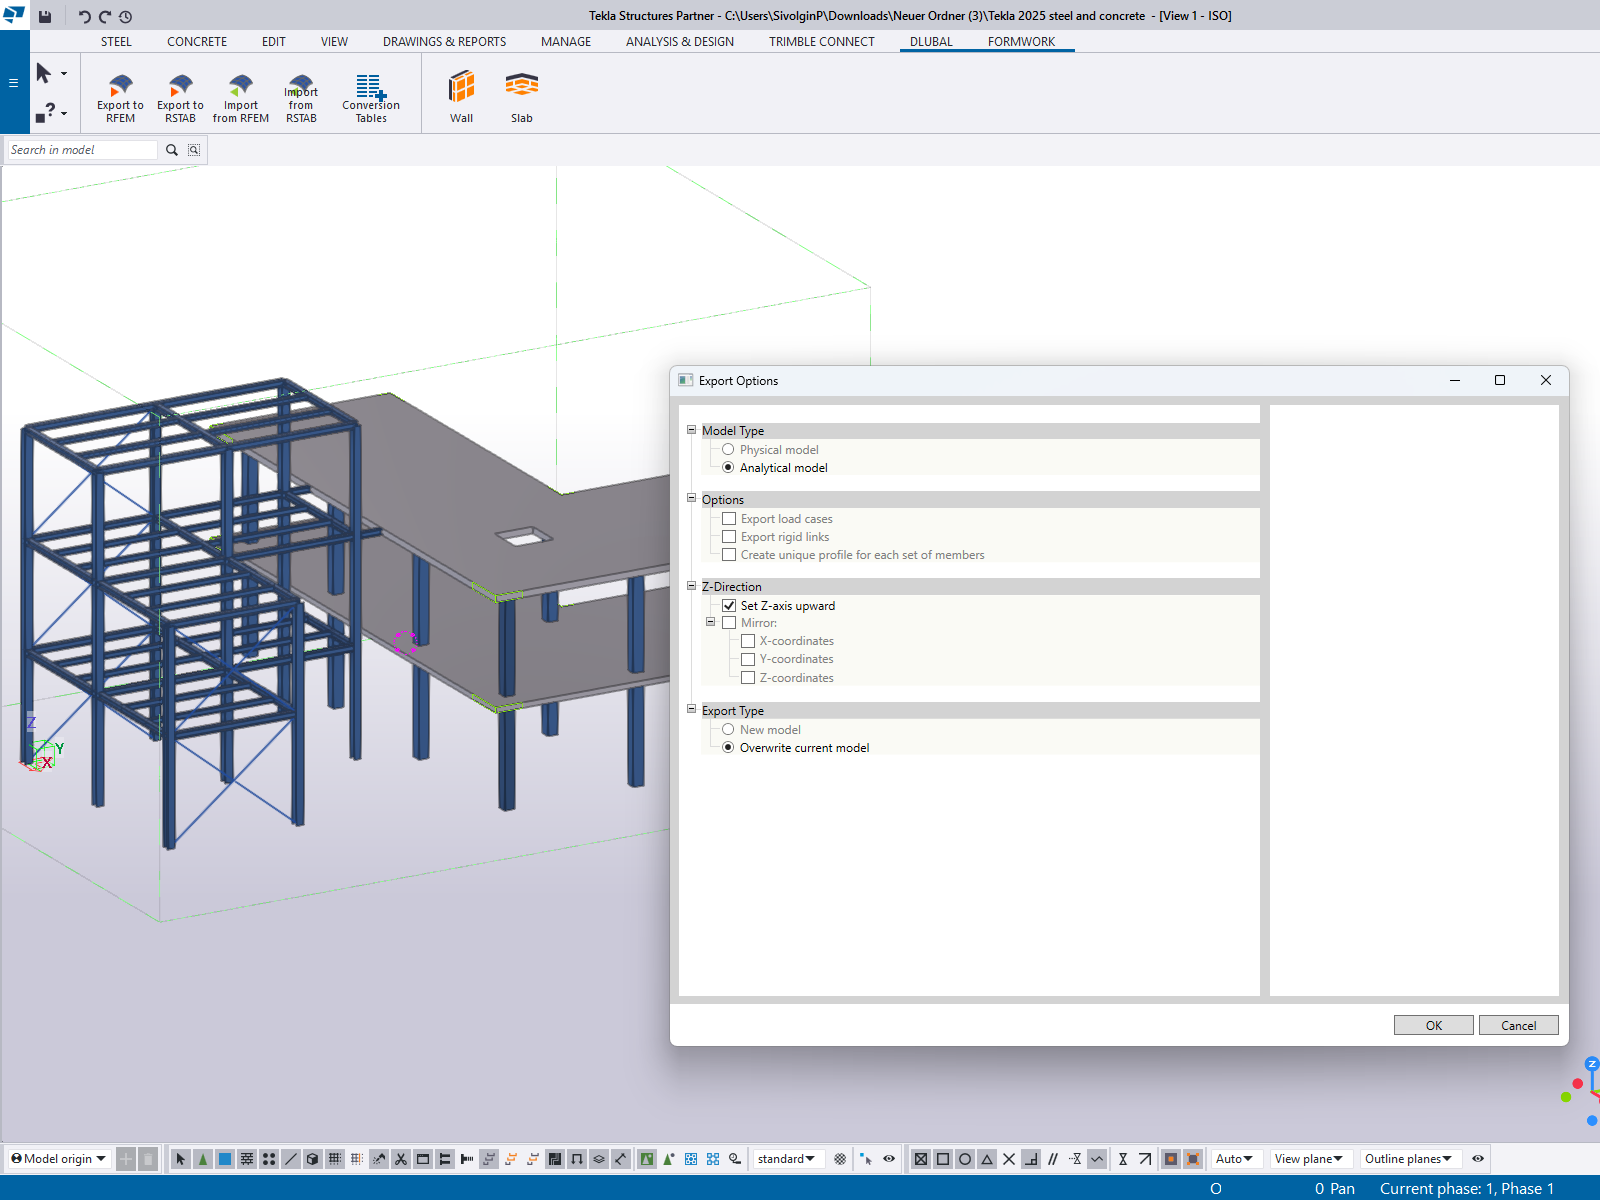Confirm export with OK button

[x=1433, y=1025]
